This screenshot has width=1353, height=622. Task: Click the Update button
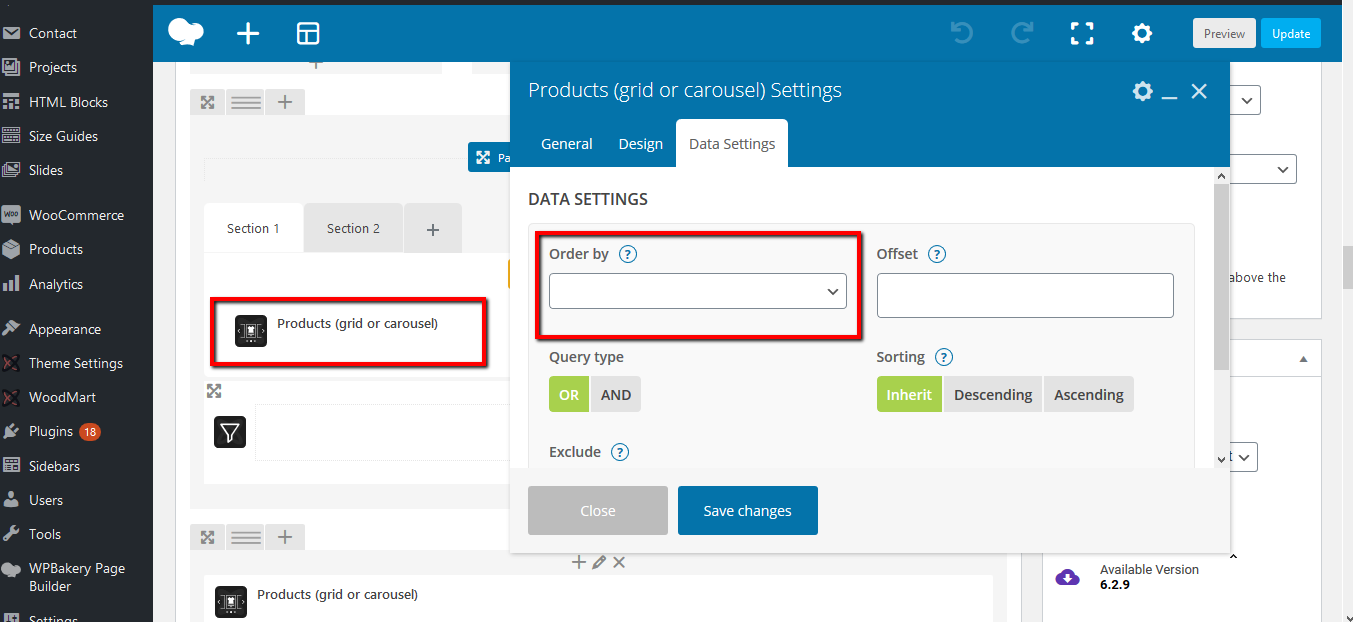tap(1291, 33)
